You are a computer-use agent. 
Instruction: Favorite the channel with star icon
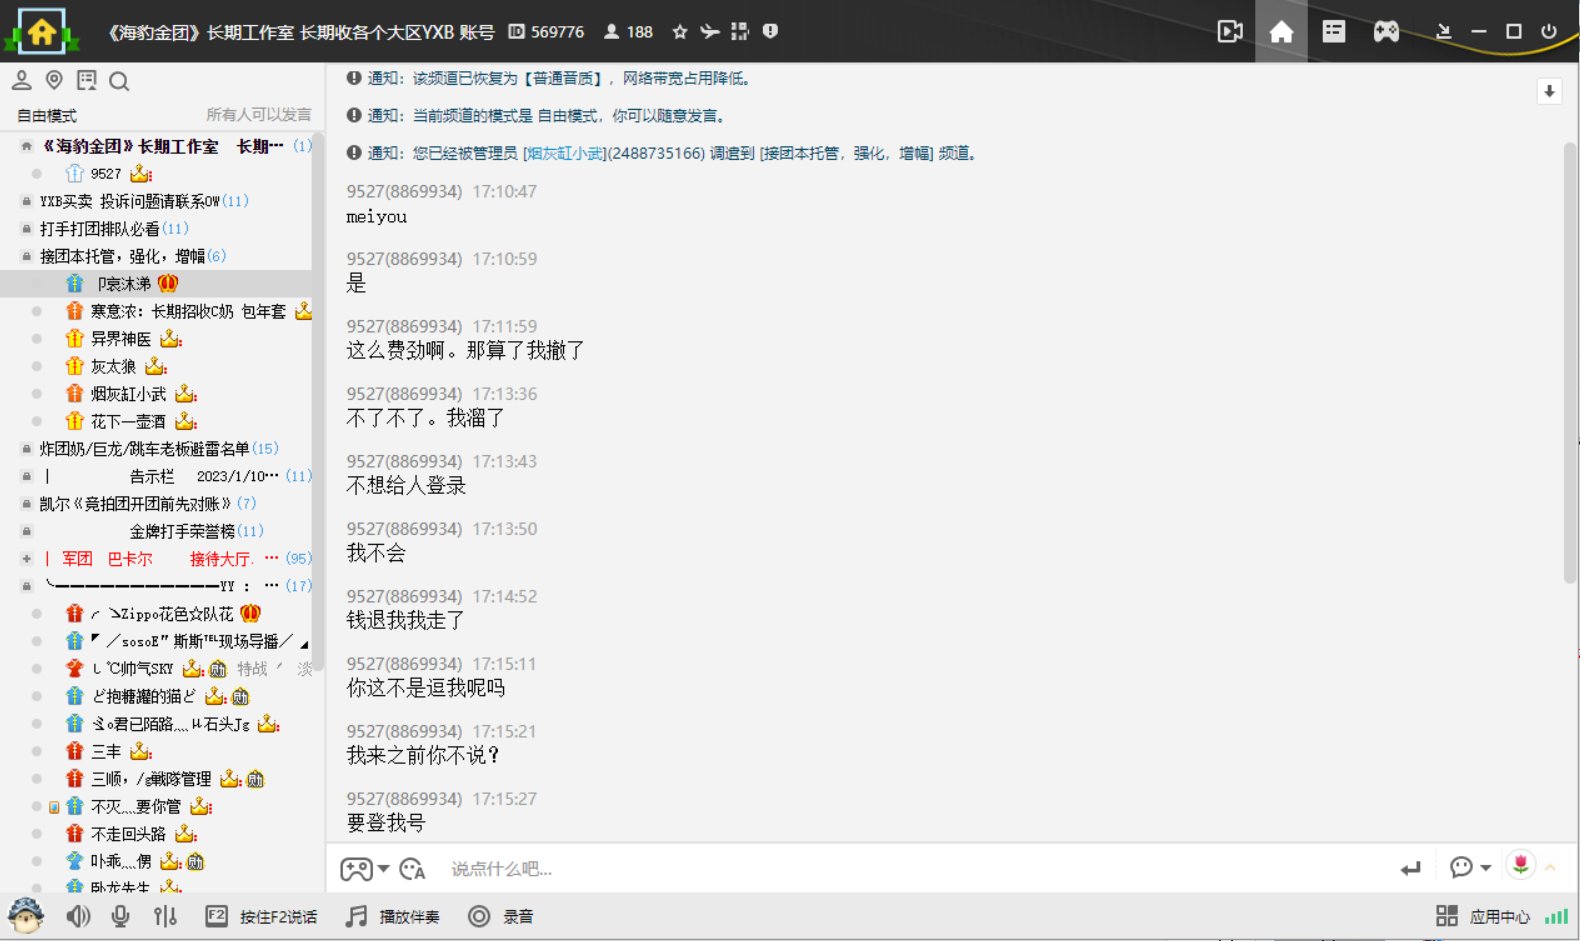pos(680,32)
